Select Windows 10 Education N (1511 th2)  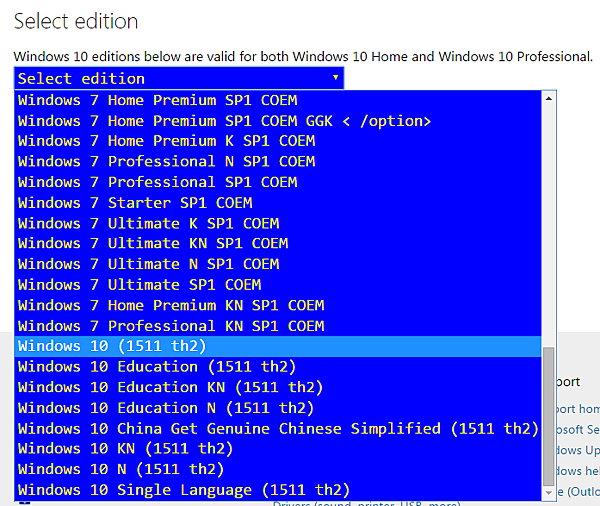278,408
